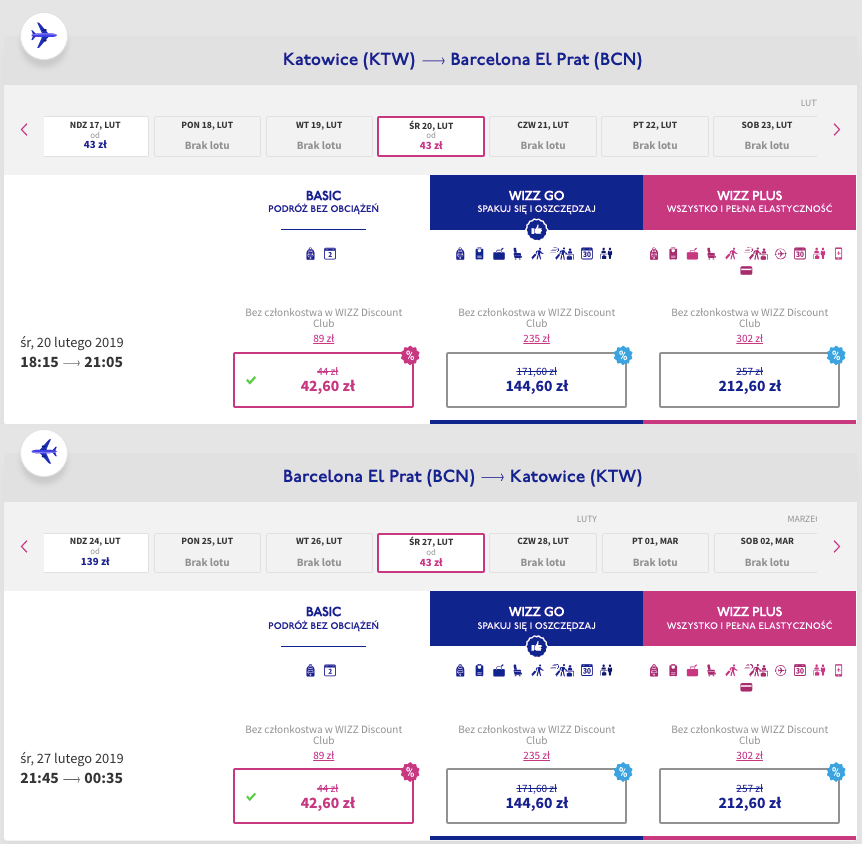
Task: Click outbound departure time 18:15
Action: [x=39, y=362]
